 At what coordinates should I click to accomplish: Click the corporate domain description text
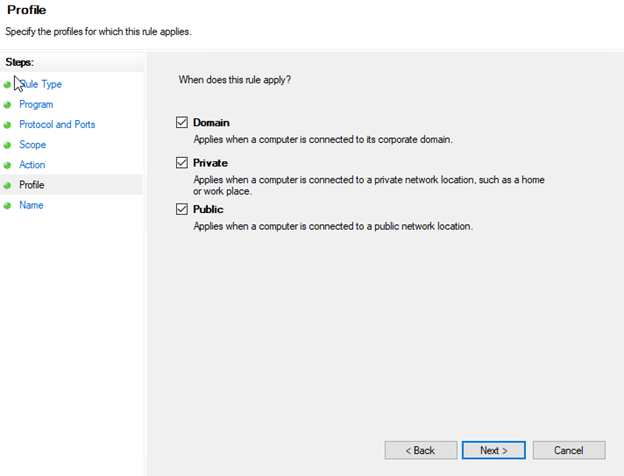(323, 140)
